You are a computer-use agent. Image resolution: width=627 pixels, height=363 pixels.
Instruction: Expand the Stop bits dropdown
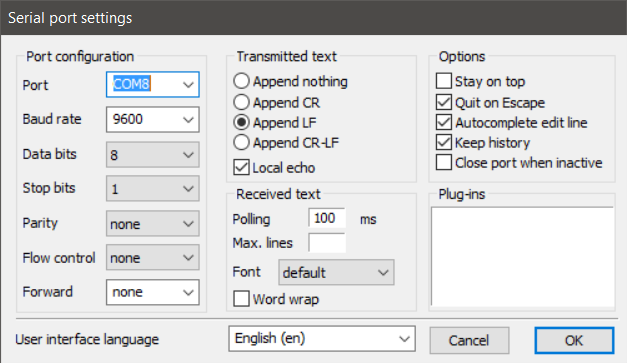coord(152,188)
